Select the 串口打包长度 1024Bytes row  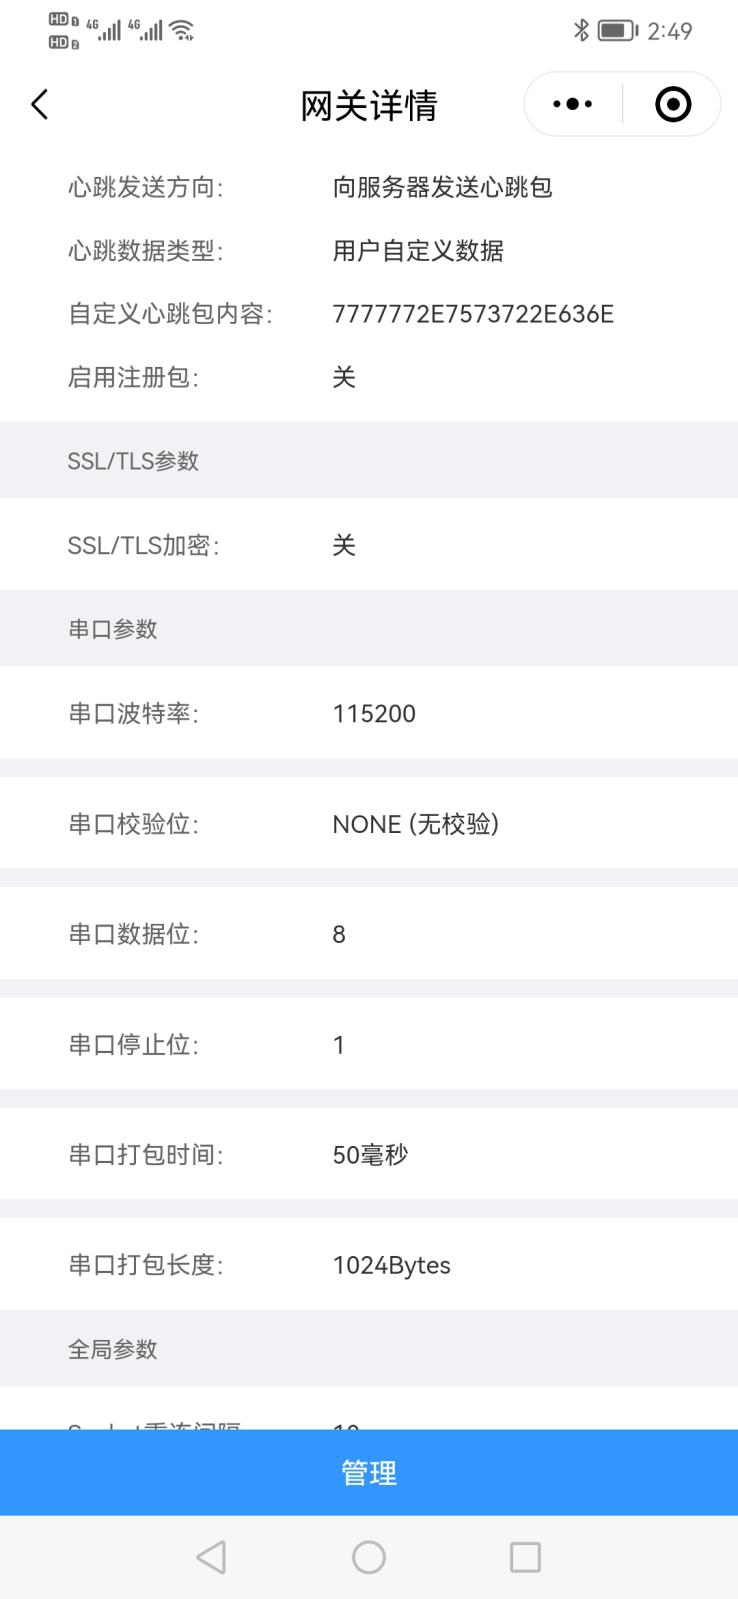(x=369, y=1265)
